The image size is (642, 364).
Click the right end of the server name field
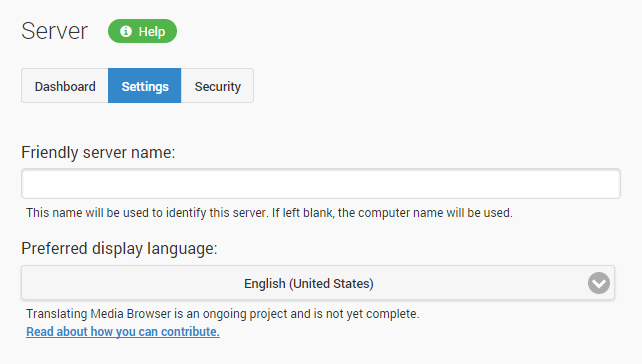602,184
